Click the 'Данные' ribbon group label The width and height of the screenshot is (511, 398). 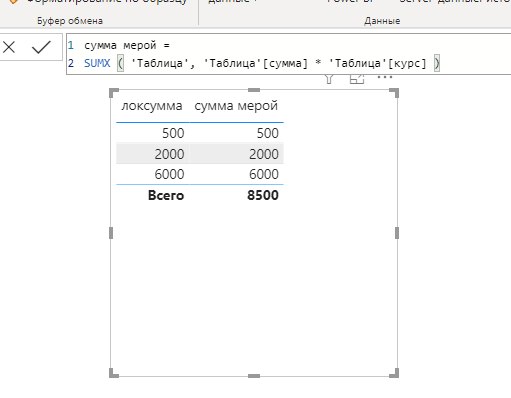point(382,21)
